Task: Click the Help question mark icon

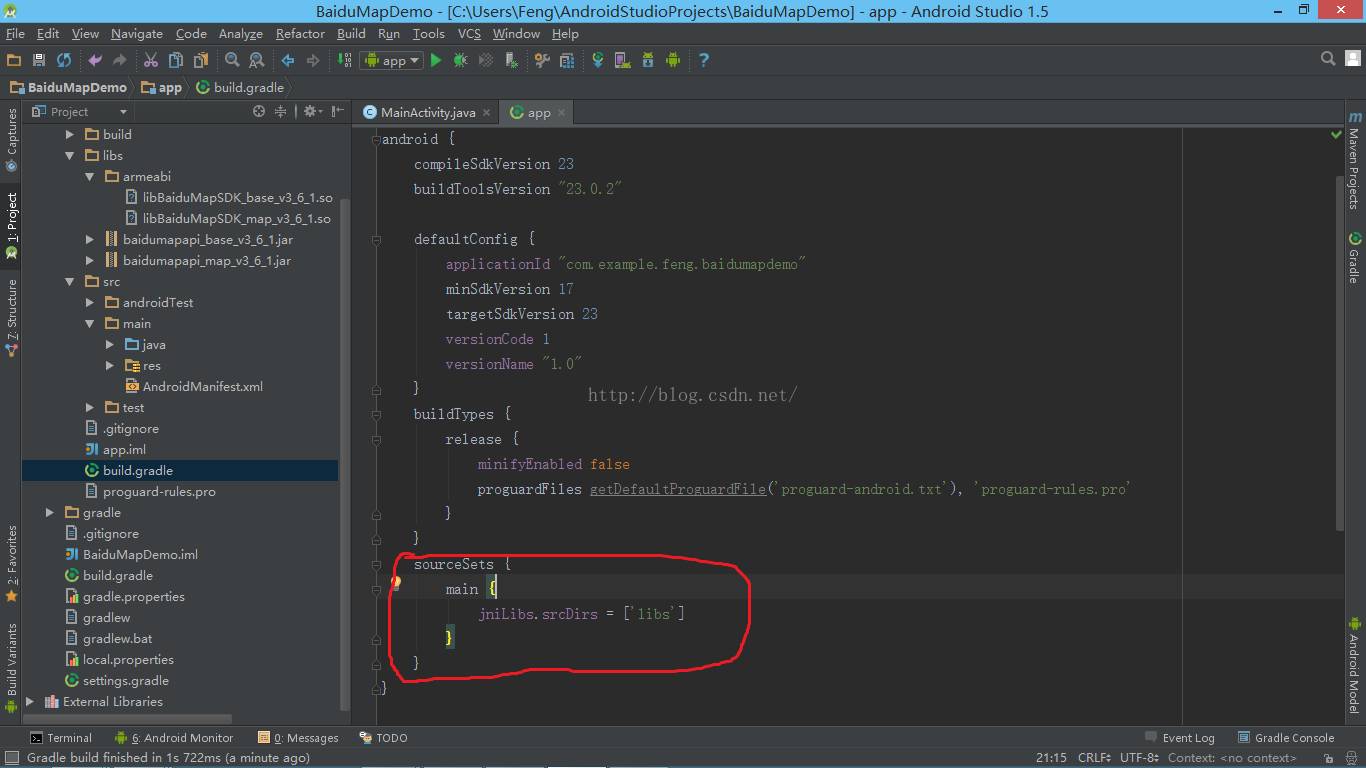Action: coord(704,60)
